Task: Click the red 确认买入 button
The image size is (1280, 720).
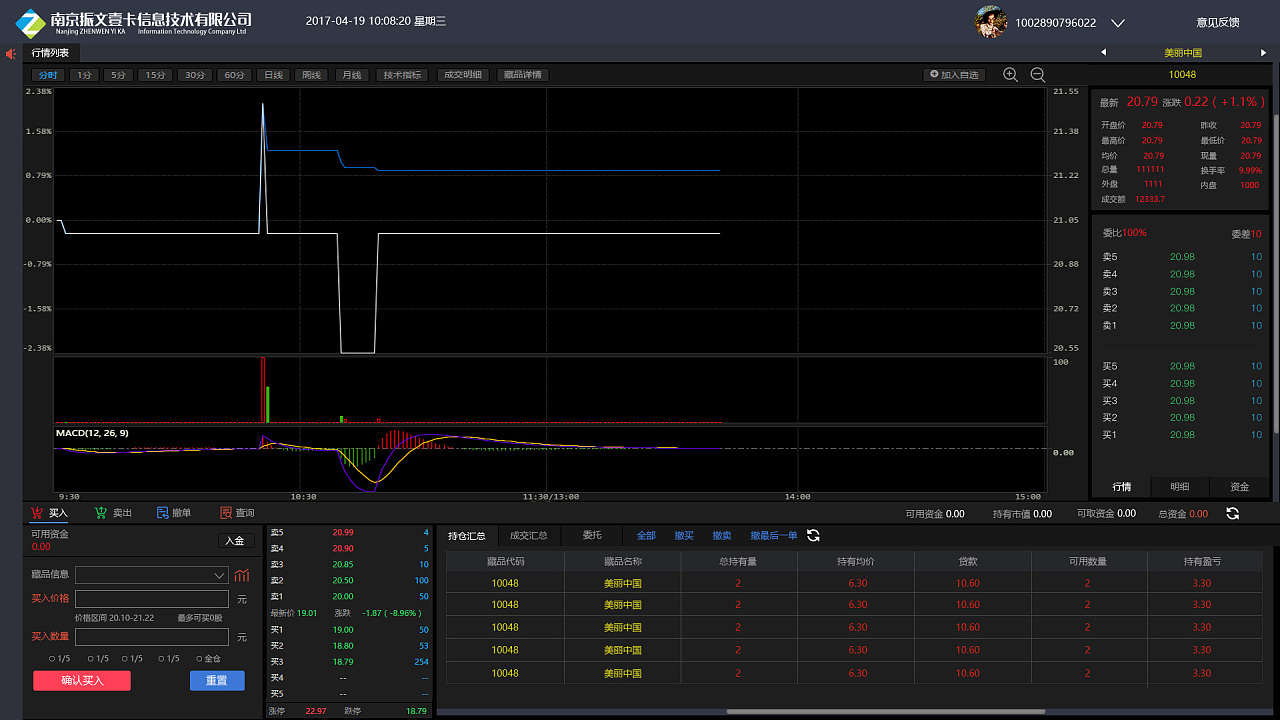Action: pos(82,681)
